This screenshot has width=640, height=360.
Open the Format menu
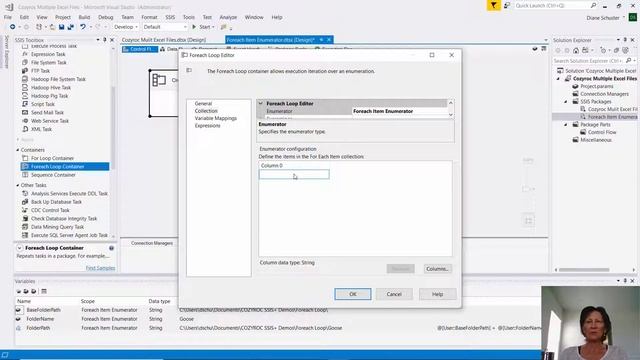tap(149, 17)
